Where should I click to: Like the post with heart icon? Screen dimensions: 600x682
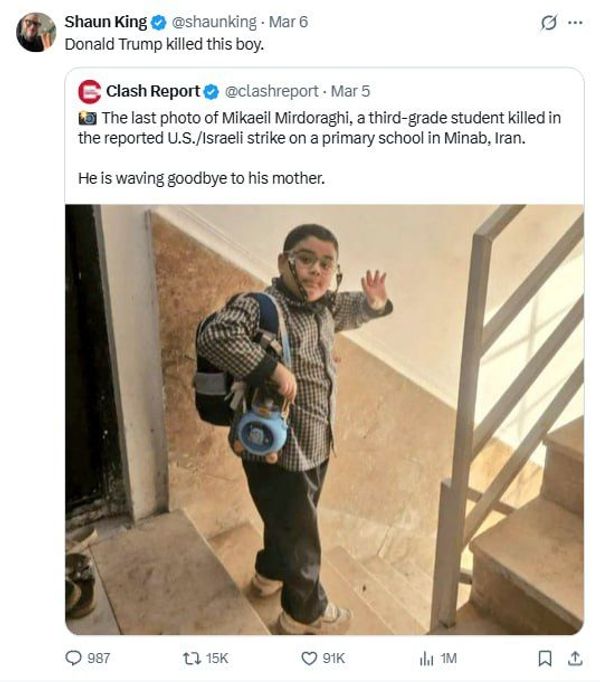tap(309, 658)
